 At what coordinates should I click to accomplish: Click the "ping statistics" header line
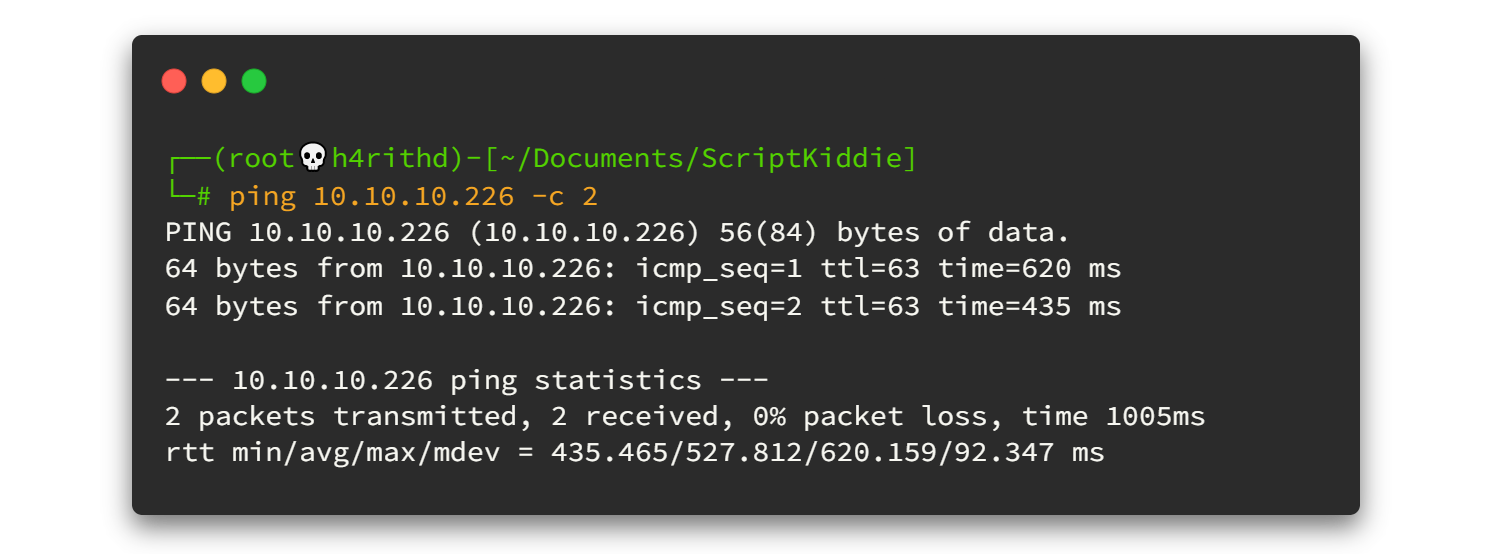tap(500, 381)
